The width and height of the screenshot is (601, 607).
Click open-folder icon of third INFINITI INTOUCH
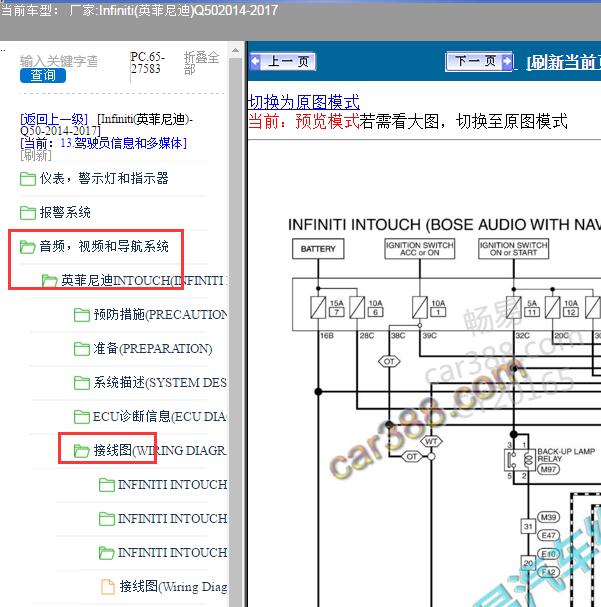click(x=107, y=553)
